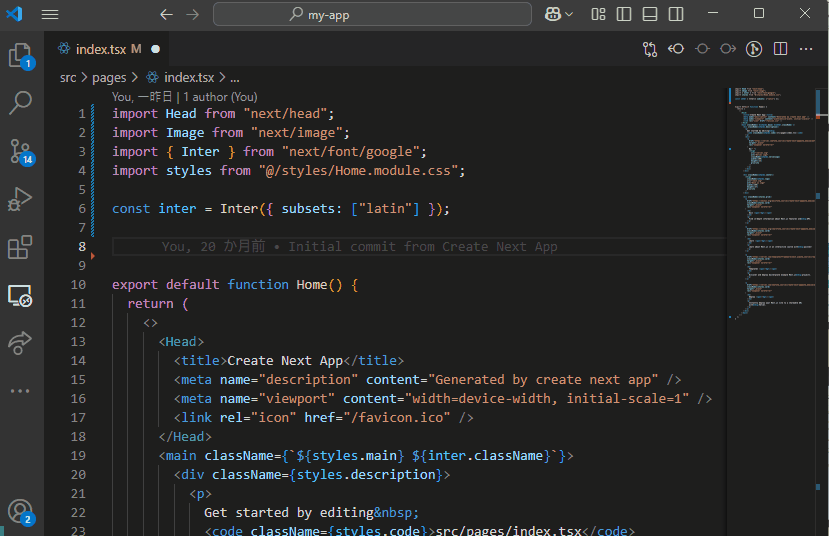
Task: Click the "@/styles/Home.module.css" string
Action: point(358,171)
